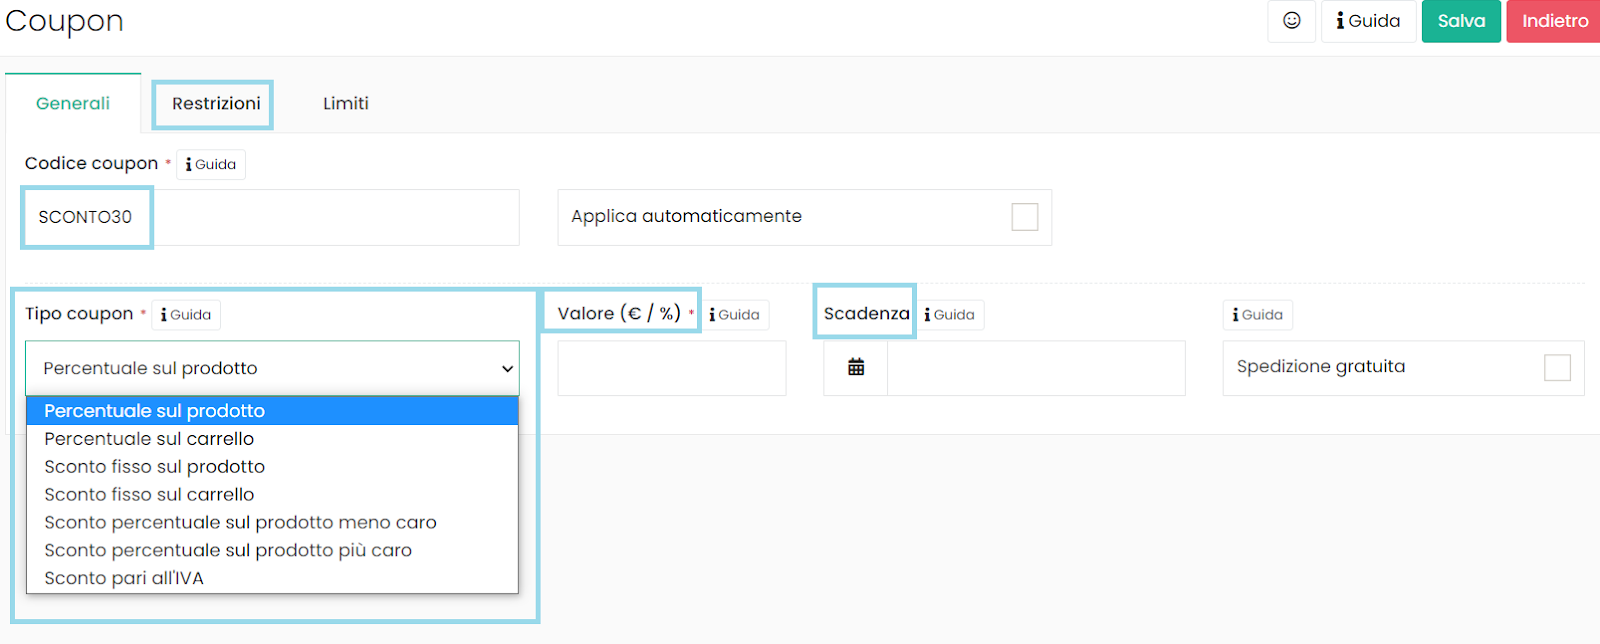The image size is (1600, 644).
Task: Open Guida next to Codice coupon
Action: [x=211, y=165]
